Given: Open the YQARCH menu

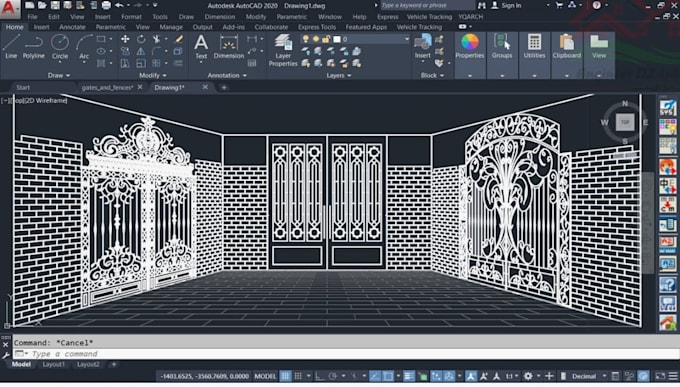Looking at the screenshot, I should [x=471, y=16].
